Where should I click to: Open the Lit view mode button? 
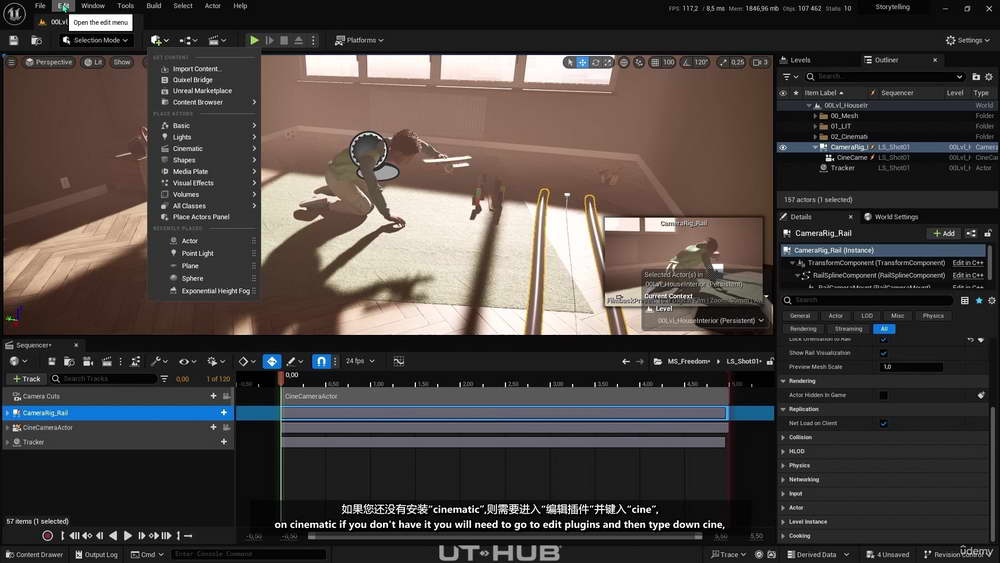(x=93, y=62)
